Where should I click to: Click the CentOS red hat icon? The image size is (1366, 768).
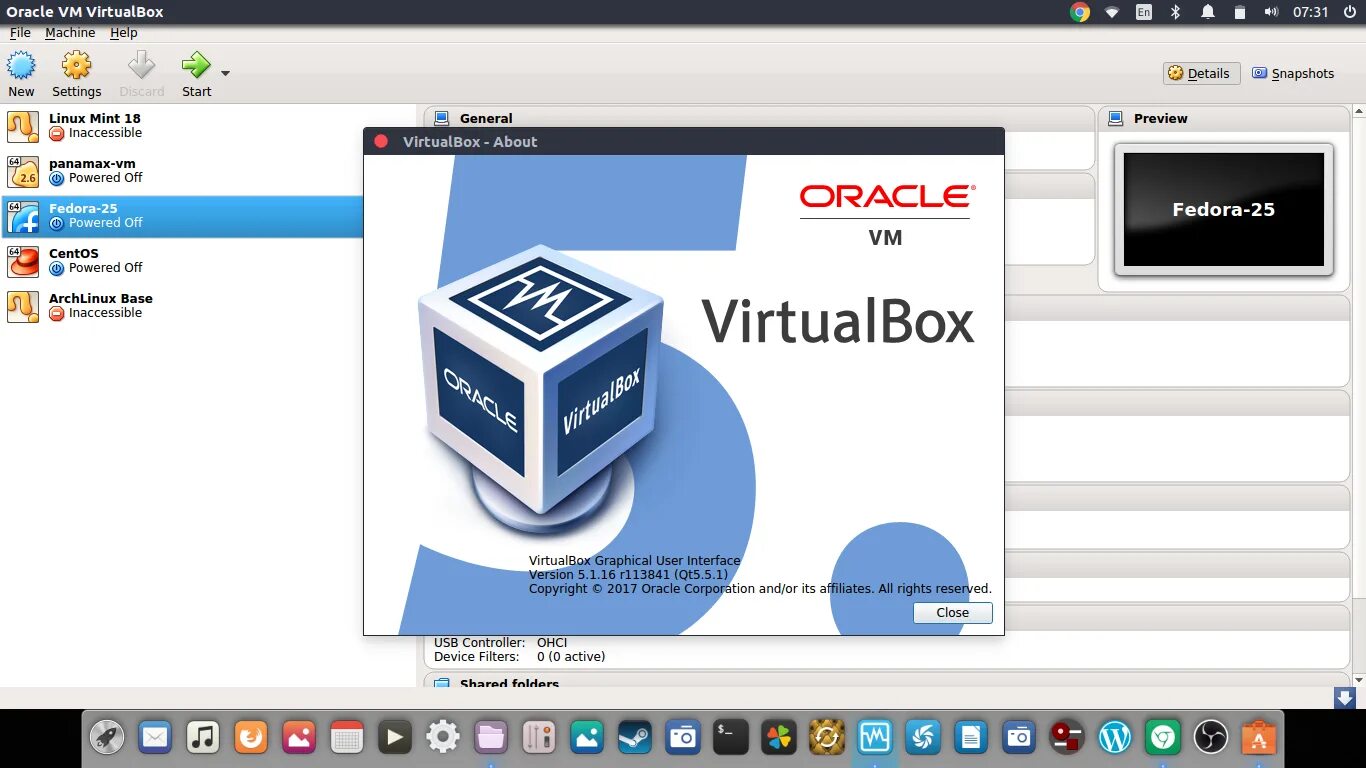coord(23,261)
